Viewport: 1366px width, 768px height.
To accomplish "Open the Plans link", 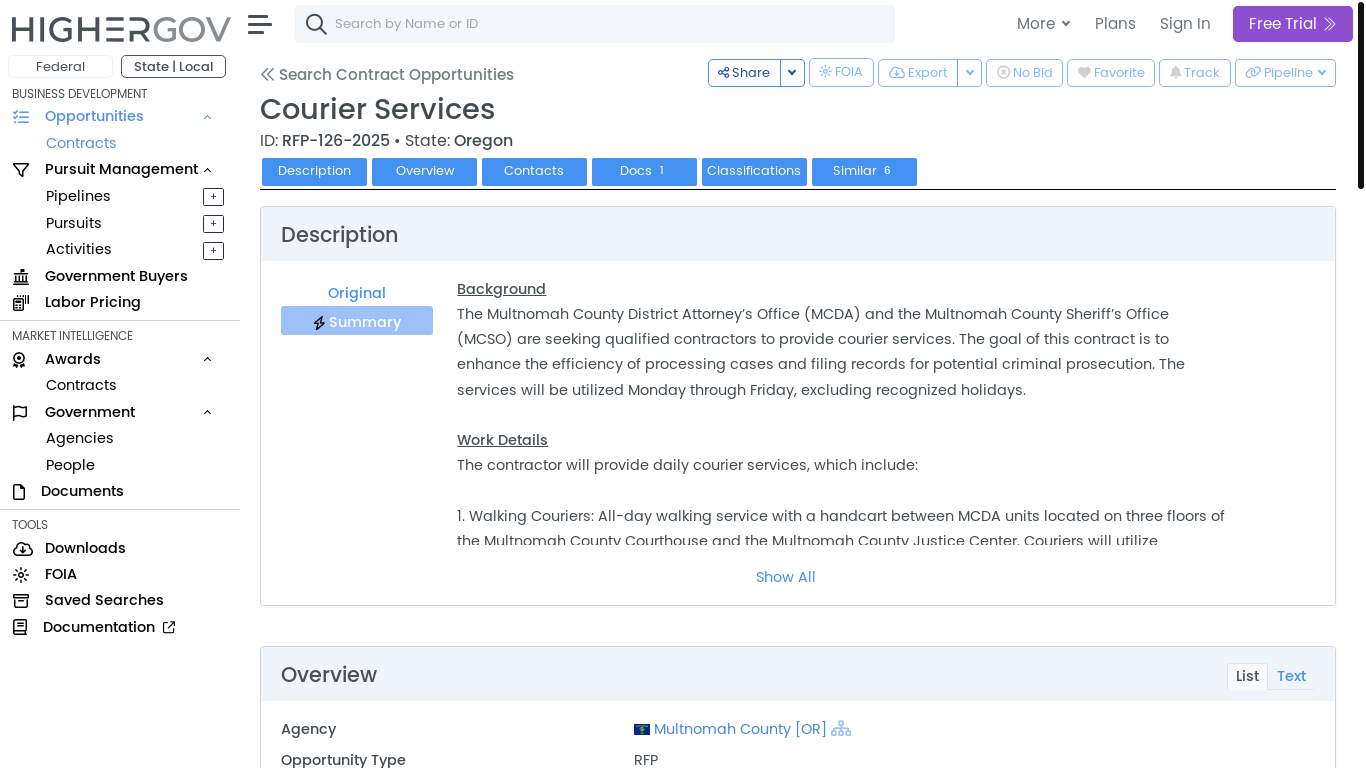I will pyautogui.click(x=1115, y=24).
